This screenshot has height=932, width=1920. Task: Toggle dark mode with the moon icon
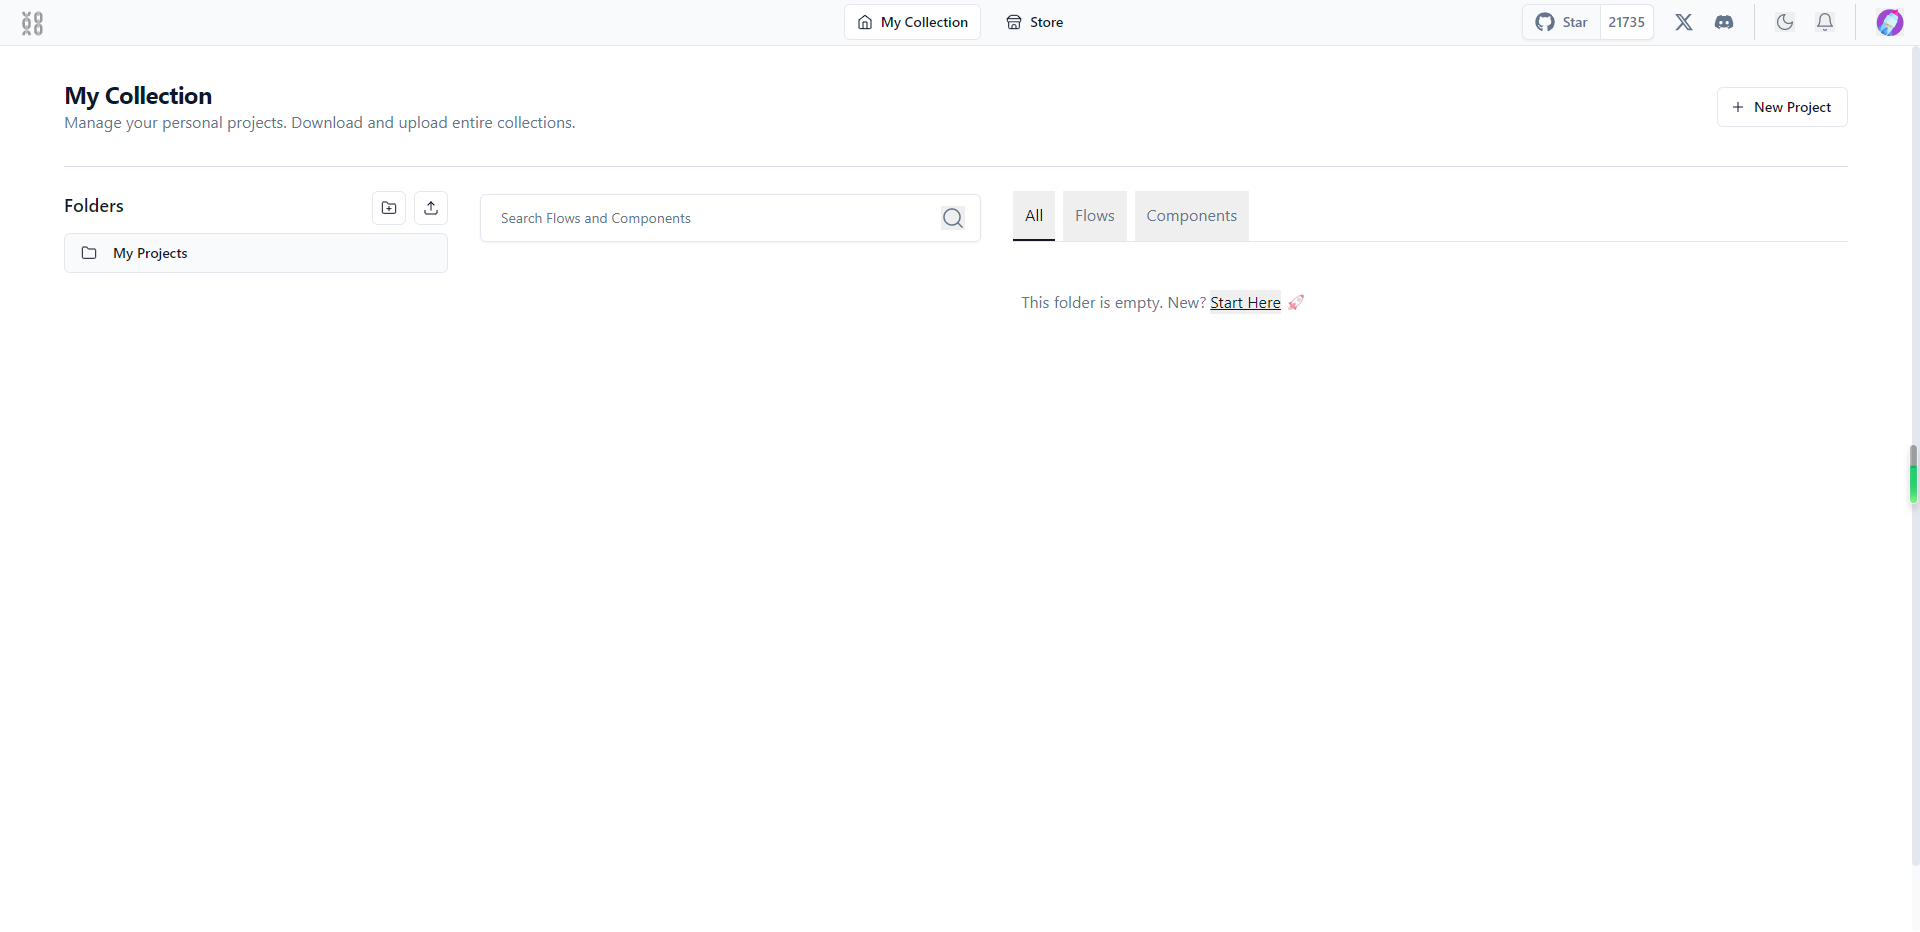tap(1785, 22)
